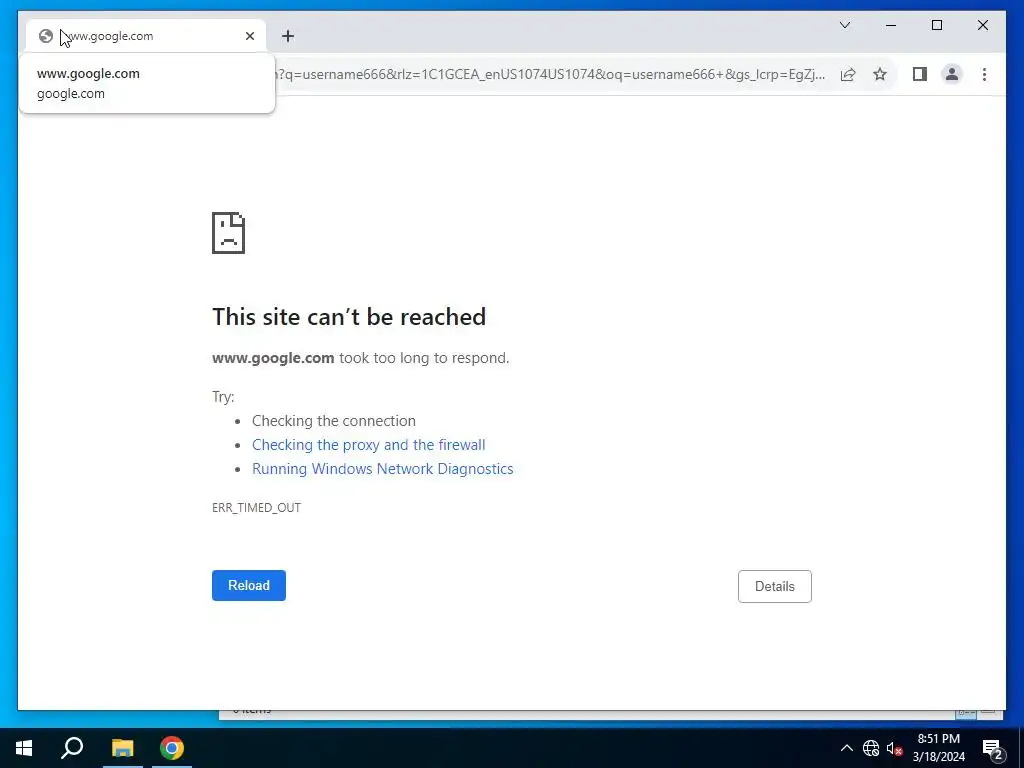Close the www.google.com browser tab

coord(249,36)
